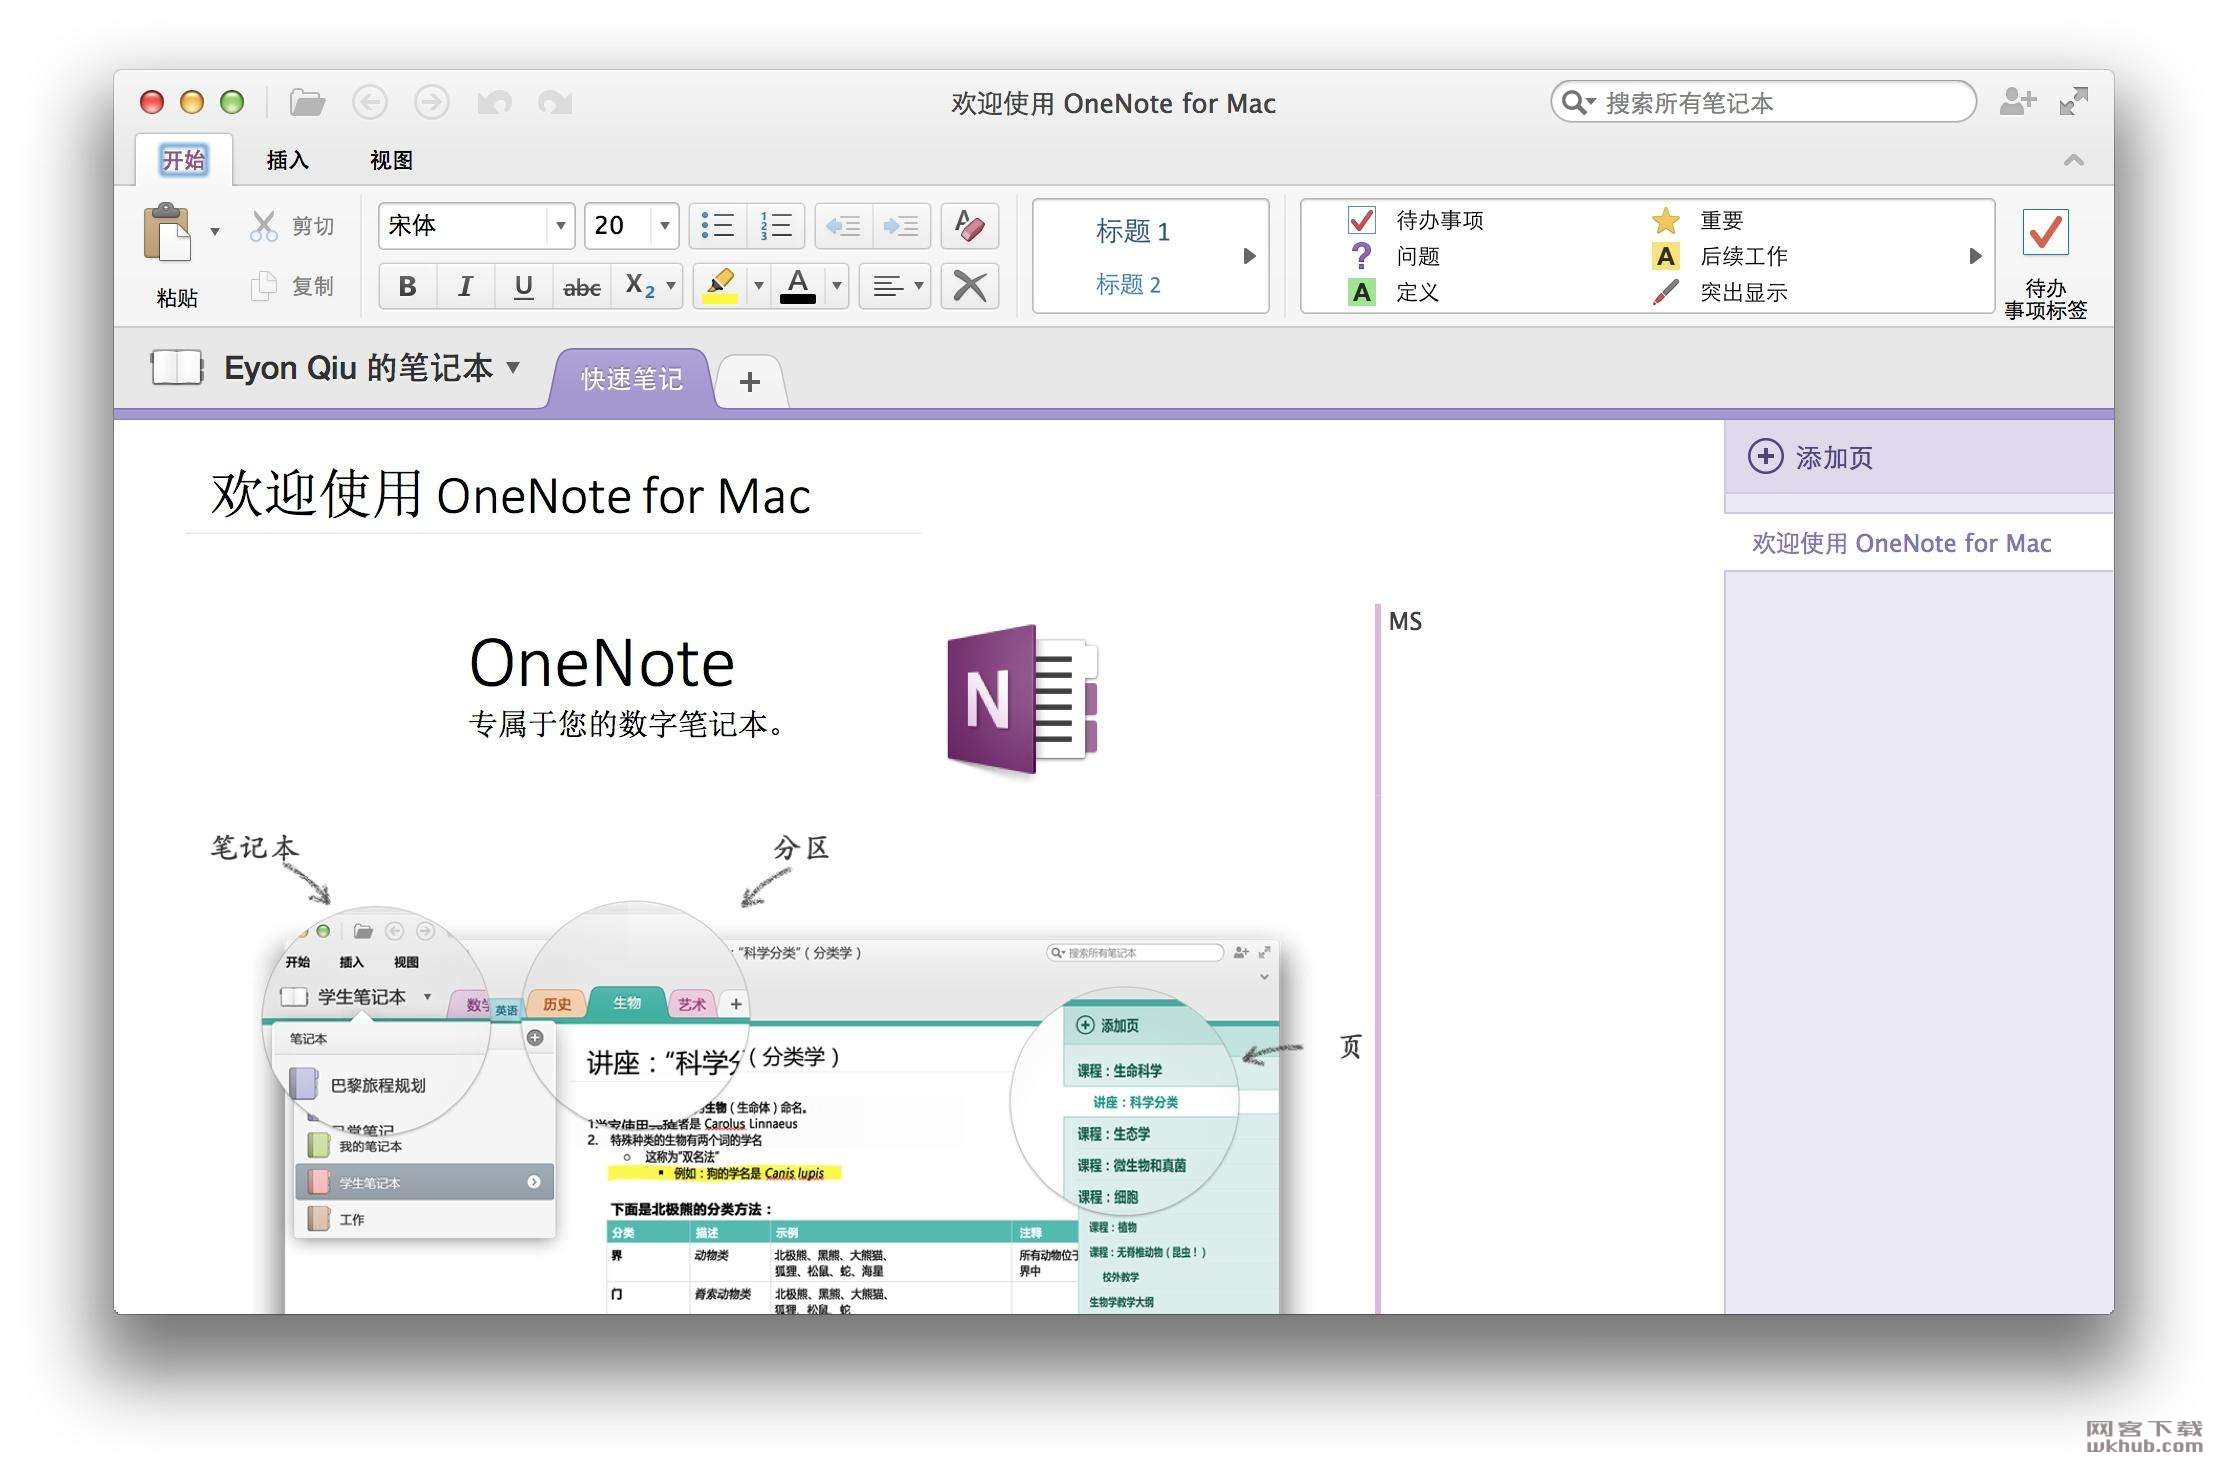Insert bulleted list
Screen dimensions: 2228x1472
[x=717, y=226]
